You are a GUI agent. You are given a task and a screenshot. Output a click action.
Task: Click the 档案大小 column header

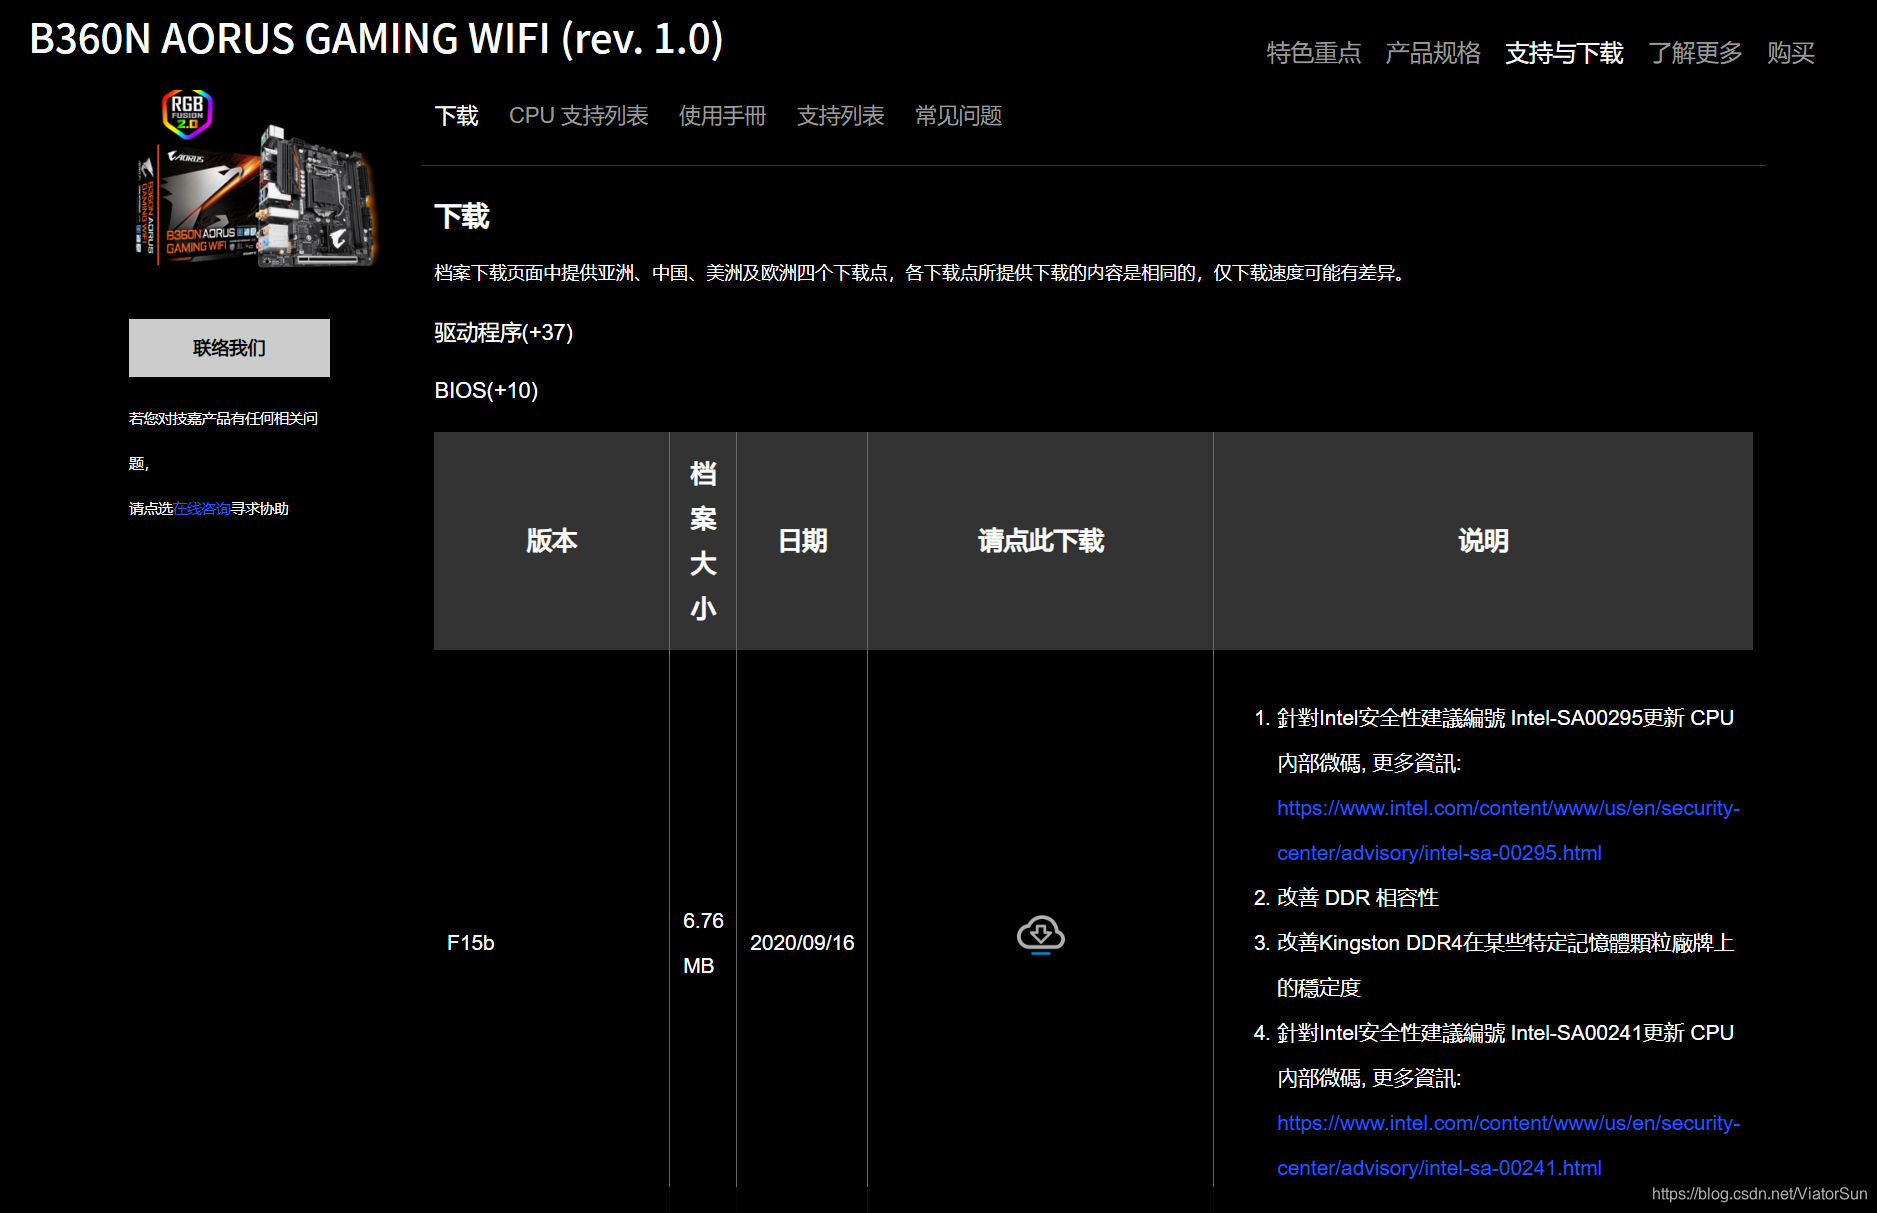[703, 541]
